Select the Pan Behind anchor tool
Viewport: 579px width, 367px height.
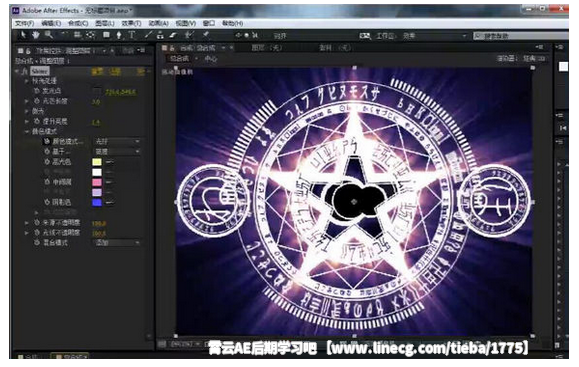click(x=90, y=35)
